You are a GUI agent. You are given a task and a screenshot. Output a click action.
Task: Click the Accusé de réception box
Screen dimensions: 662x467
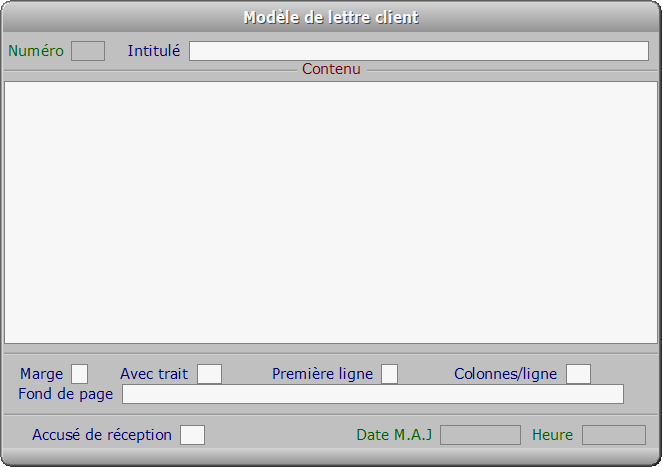click(x=193, y=435)
